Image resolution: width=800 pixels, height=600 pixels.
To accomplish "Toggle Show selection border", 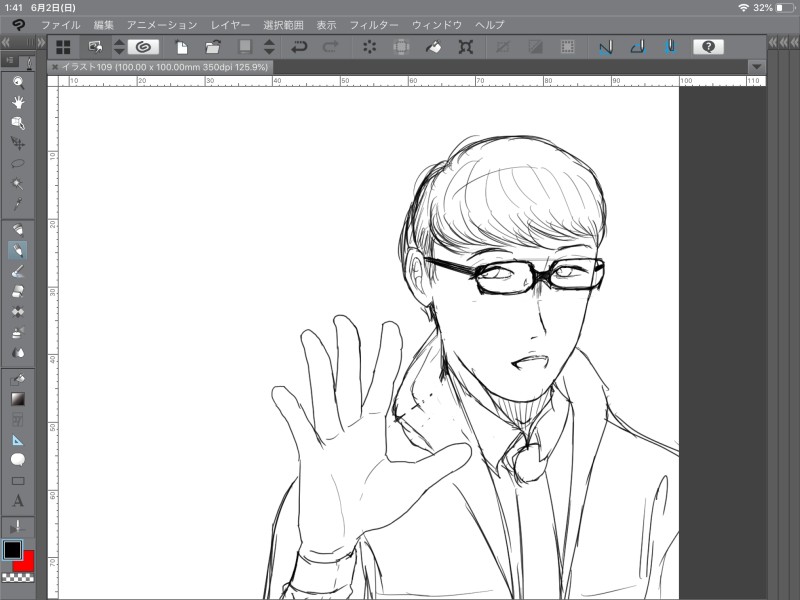I will 567,47.
